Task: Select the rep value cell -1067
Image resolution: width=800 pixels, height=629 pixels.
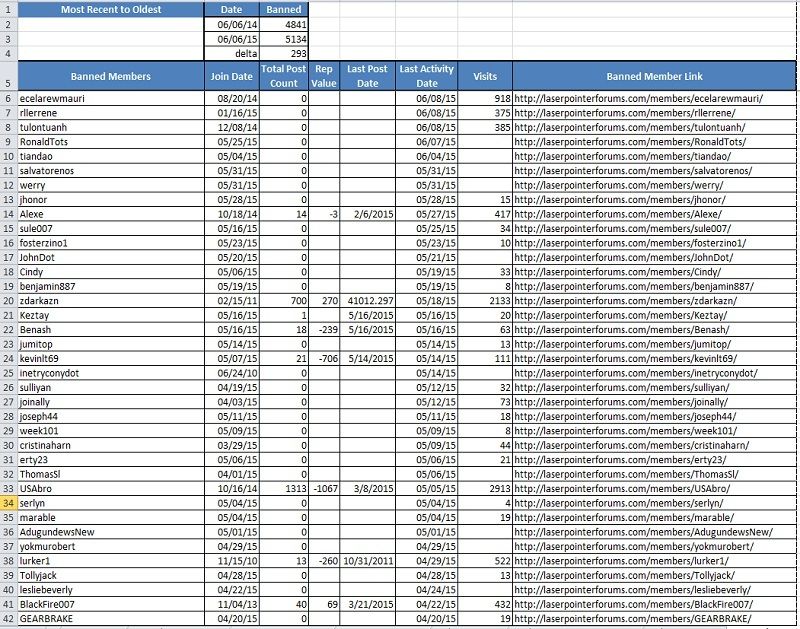Action: [324, 489]
